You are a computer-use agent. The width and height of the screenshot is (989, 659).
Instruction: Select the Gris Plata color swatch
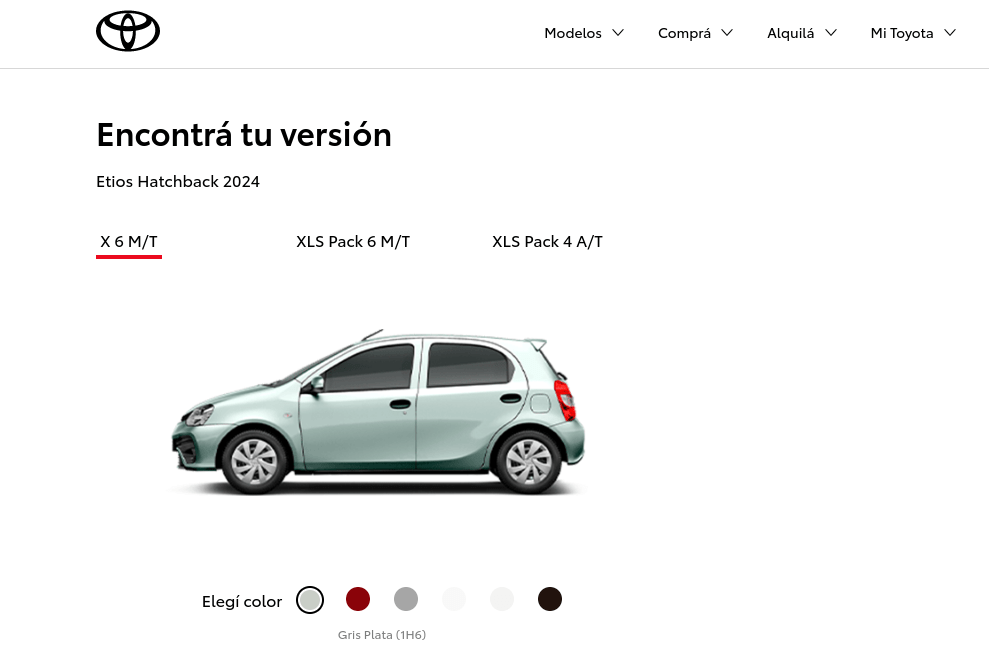(310, 600)
